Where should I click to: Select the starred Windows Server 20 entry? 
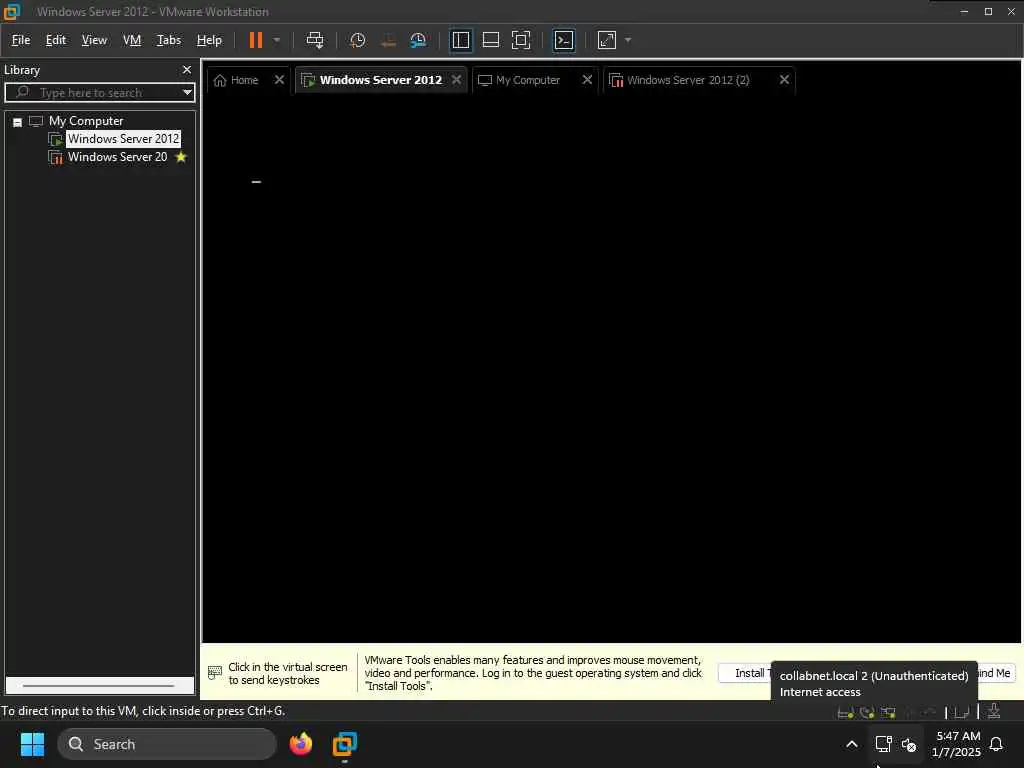coord(118,157)
